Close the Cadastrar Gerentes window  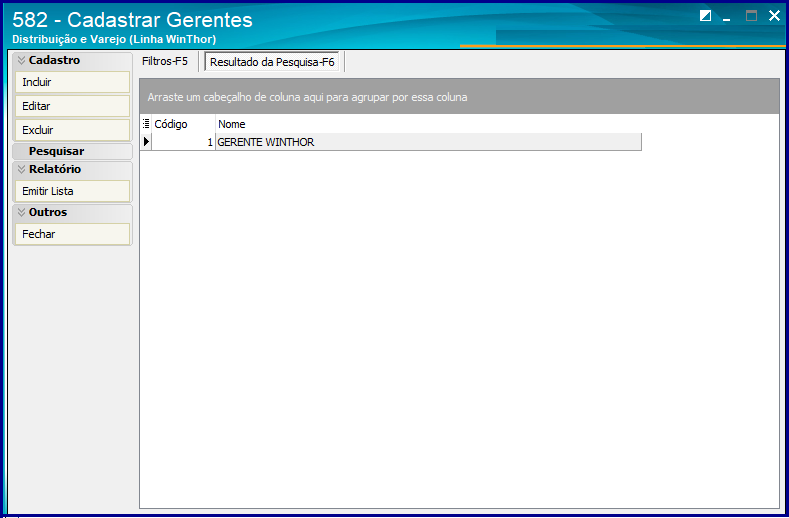774,16
